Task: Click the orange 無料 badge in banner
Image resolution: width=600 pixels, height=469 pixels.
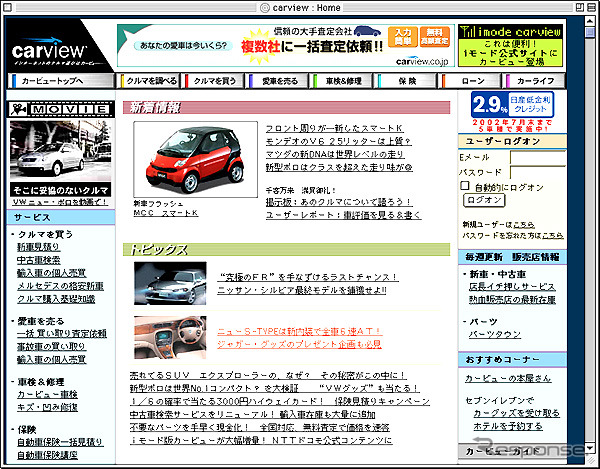Action: [434, 37]
